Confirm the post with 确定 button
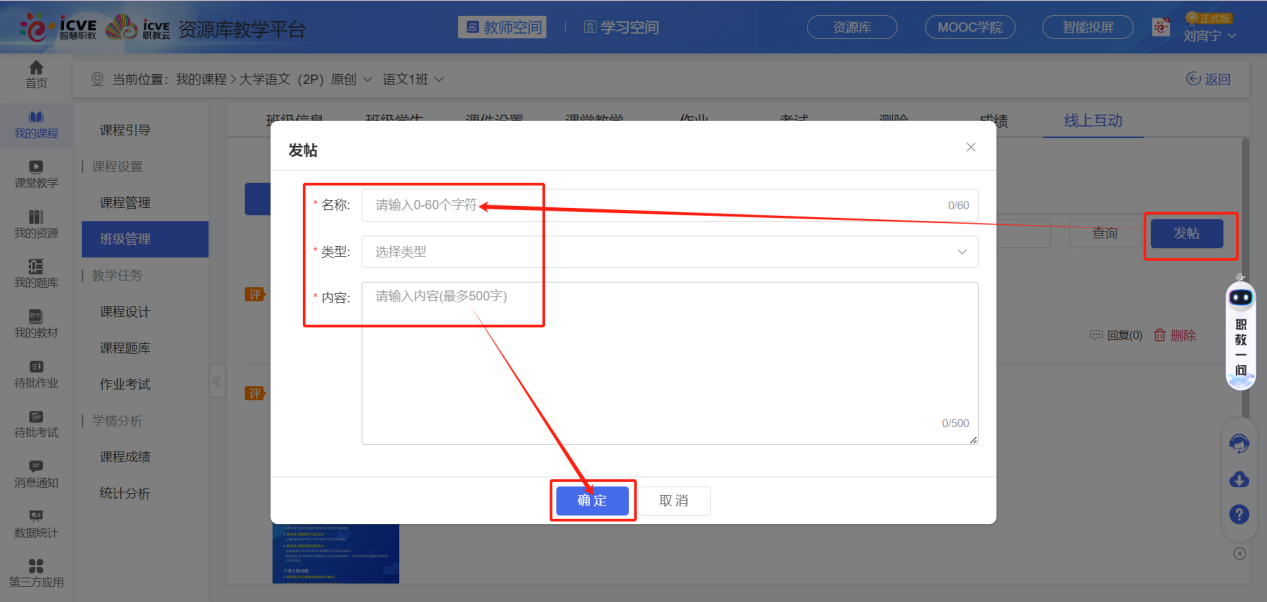Image resolution: width=1267 pixels, height=602 pixels. (592, 500)
